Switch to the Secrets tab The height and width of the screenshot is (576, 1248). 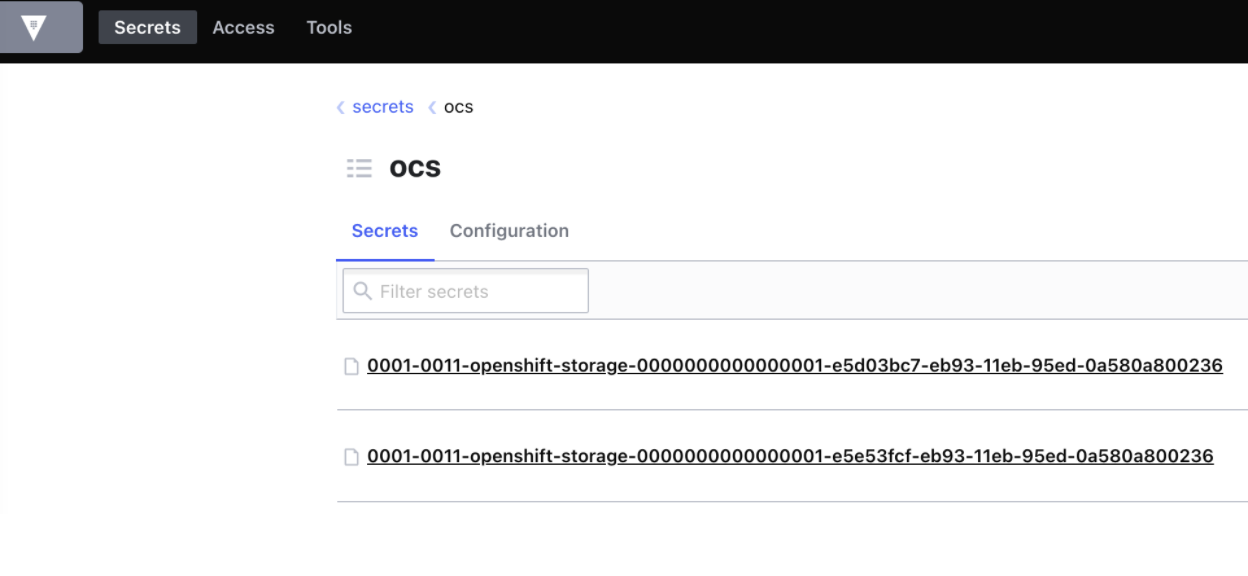pos(385,231)
